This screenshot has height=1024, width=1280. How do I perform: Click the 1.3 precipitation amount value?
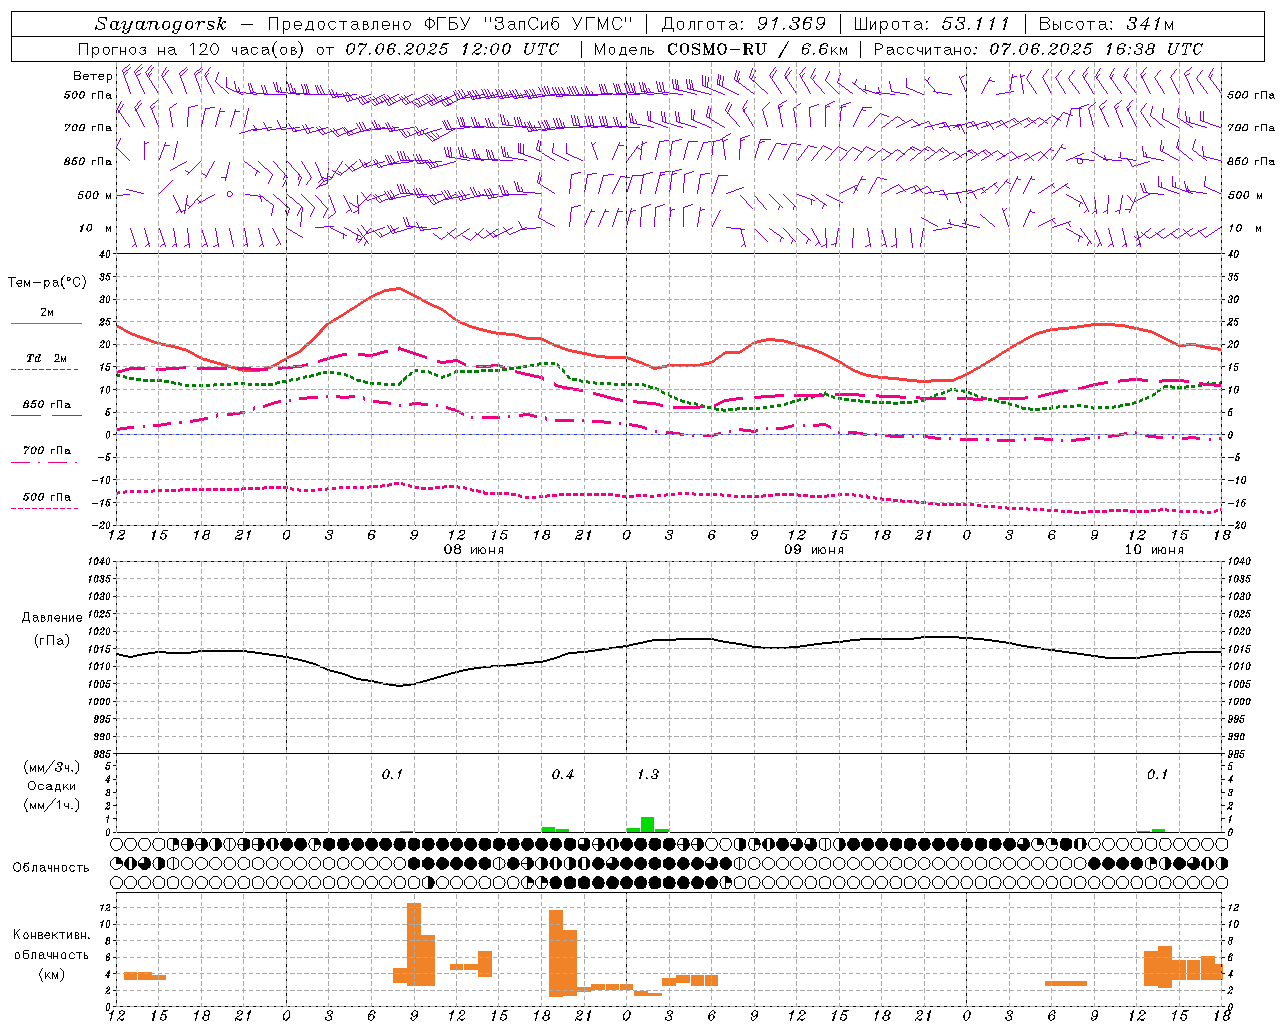tap(648, 774)
